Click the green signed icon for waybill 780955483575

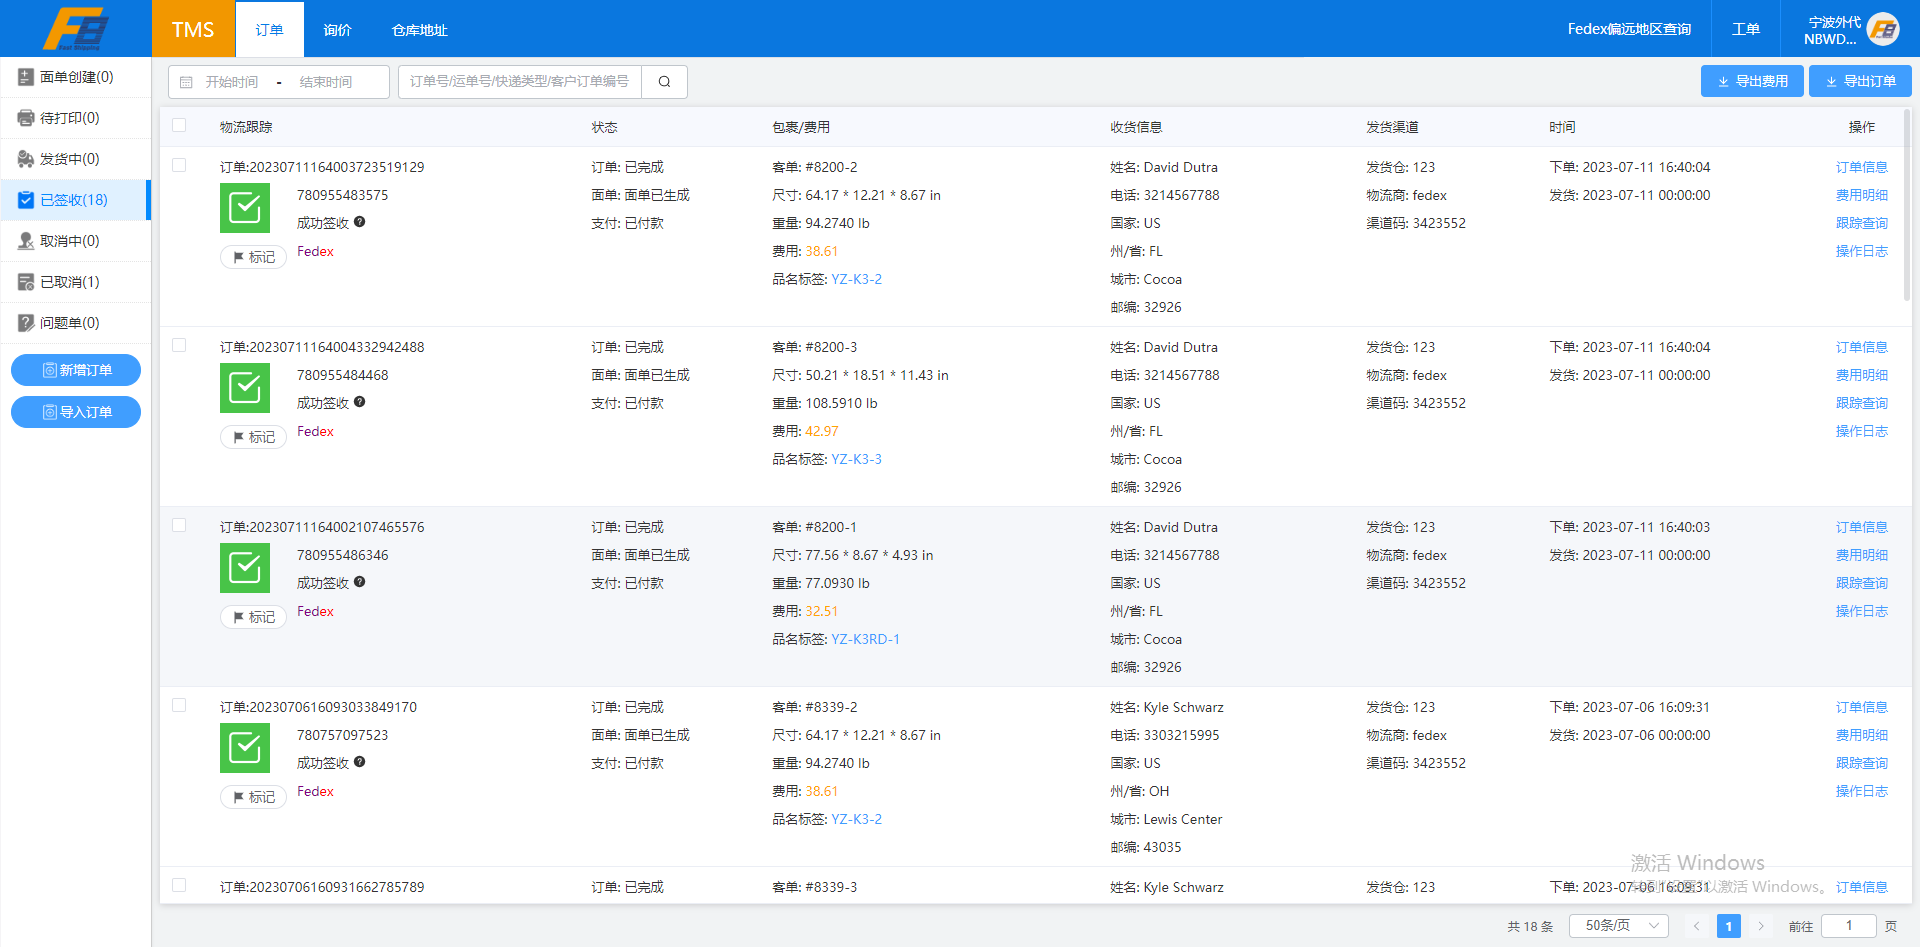click(x=245, y=208)
